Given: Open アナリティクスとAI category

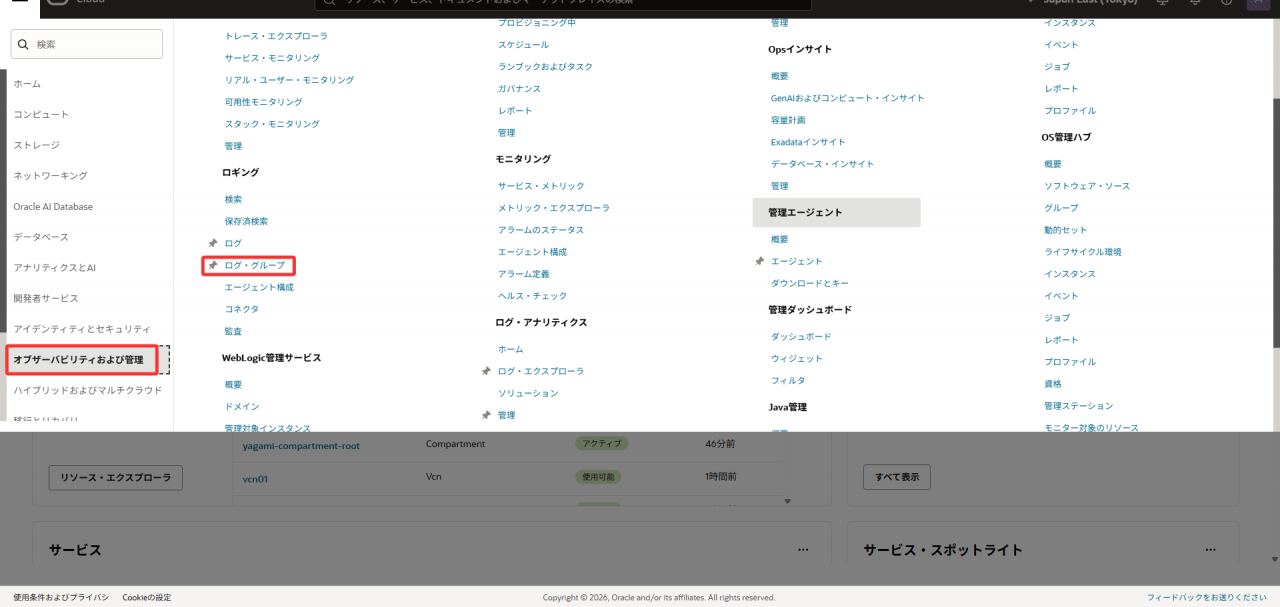Looking at the screenshot, I should pyautogui.click(x=54, y=268).
